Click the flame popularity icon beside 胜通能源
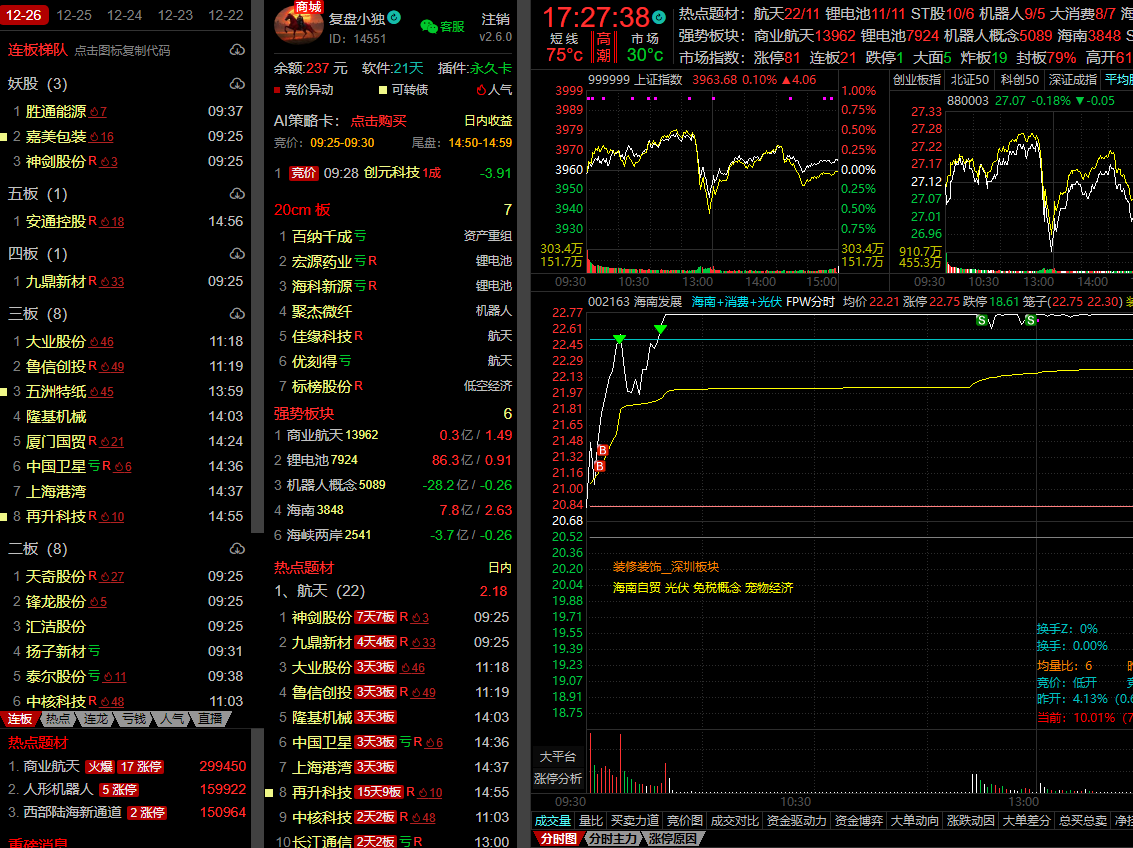The height and width of the screenshot is (848, 1133). click(97, 112)
